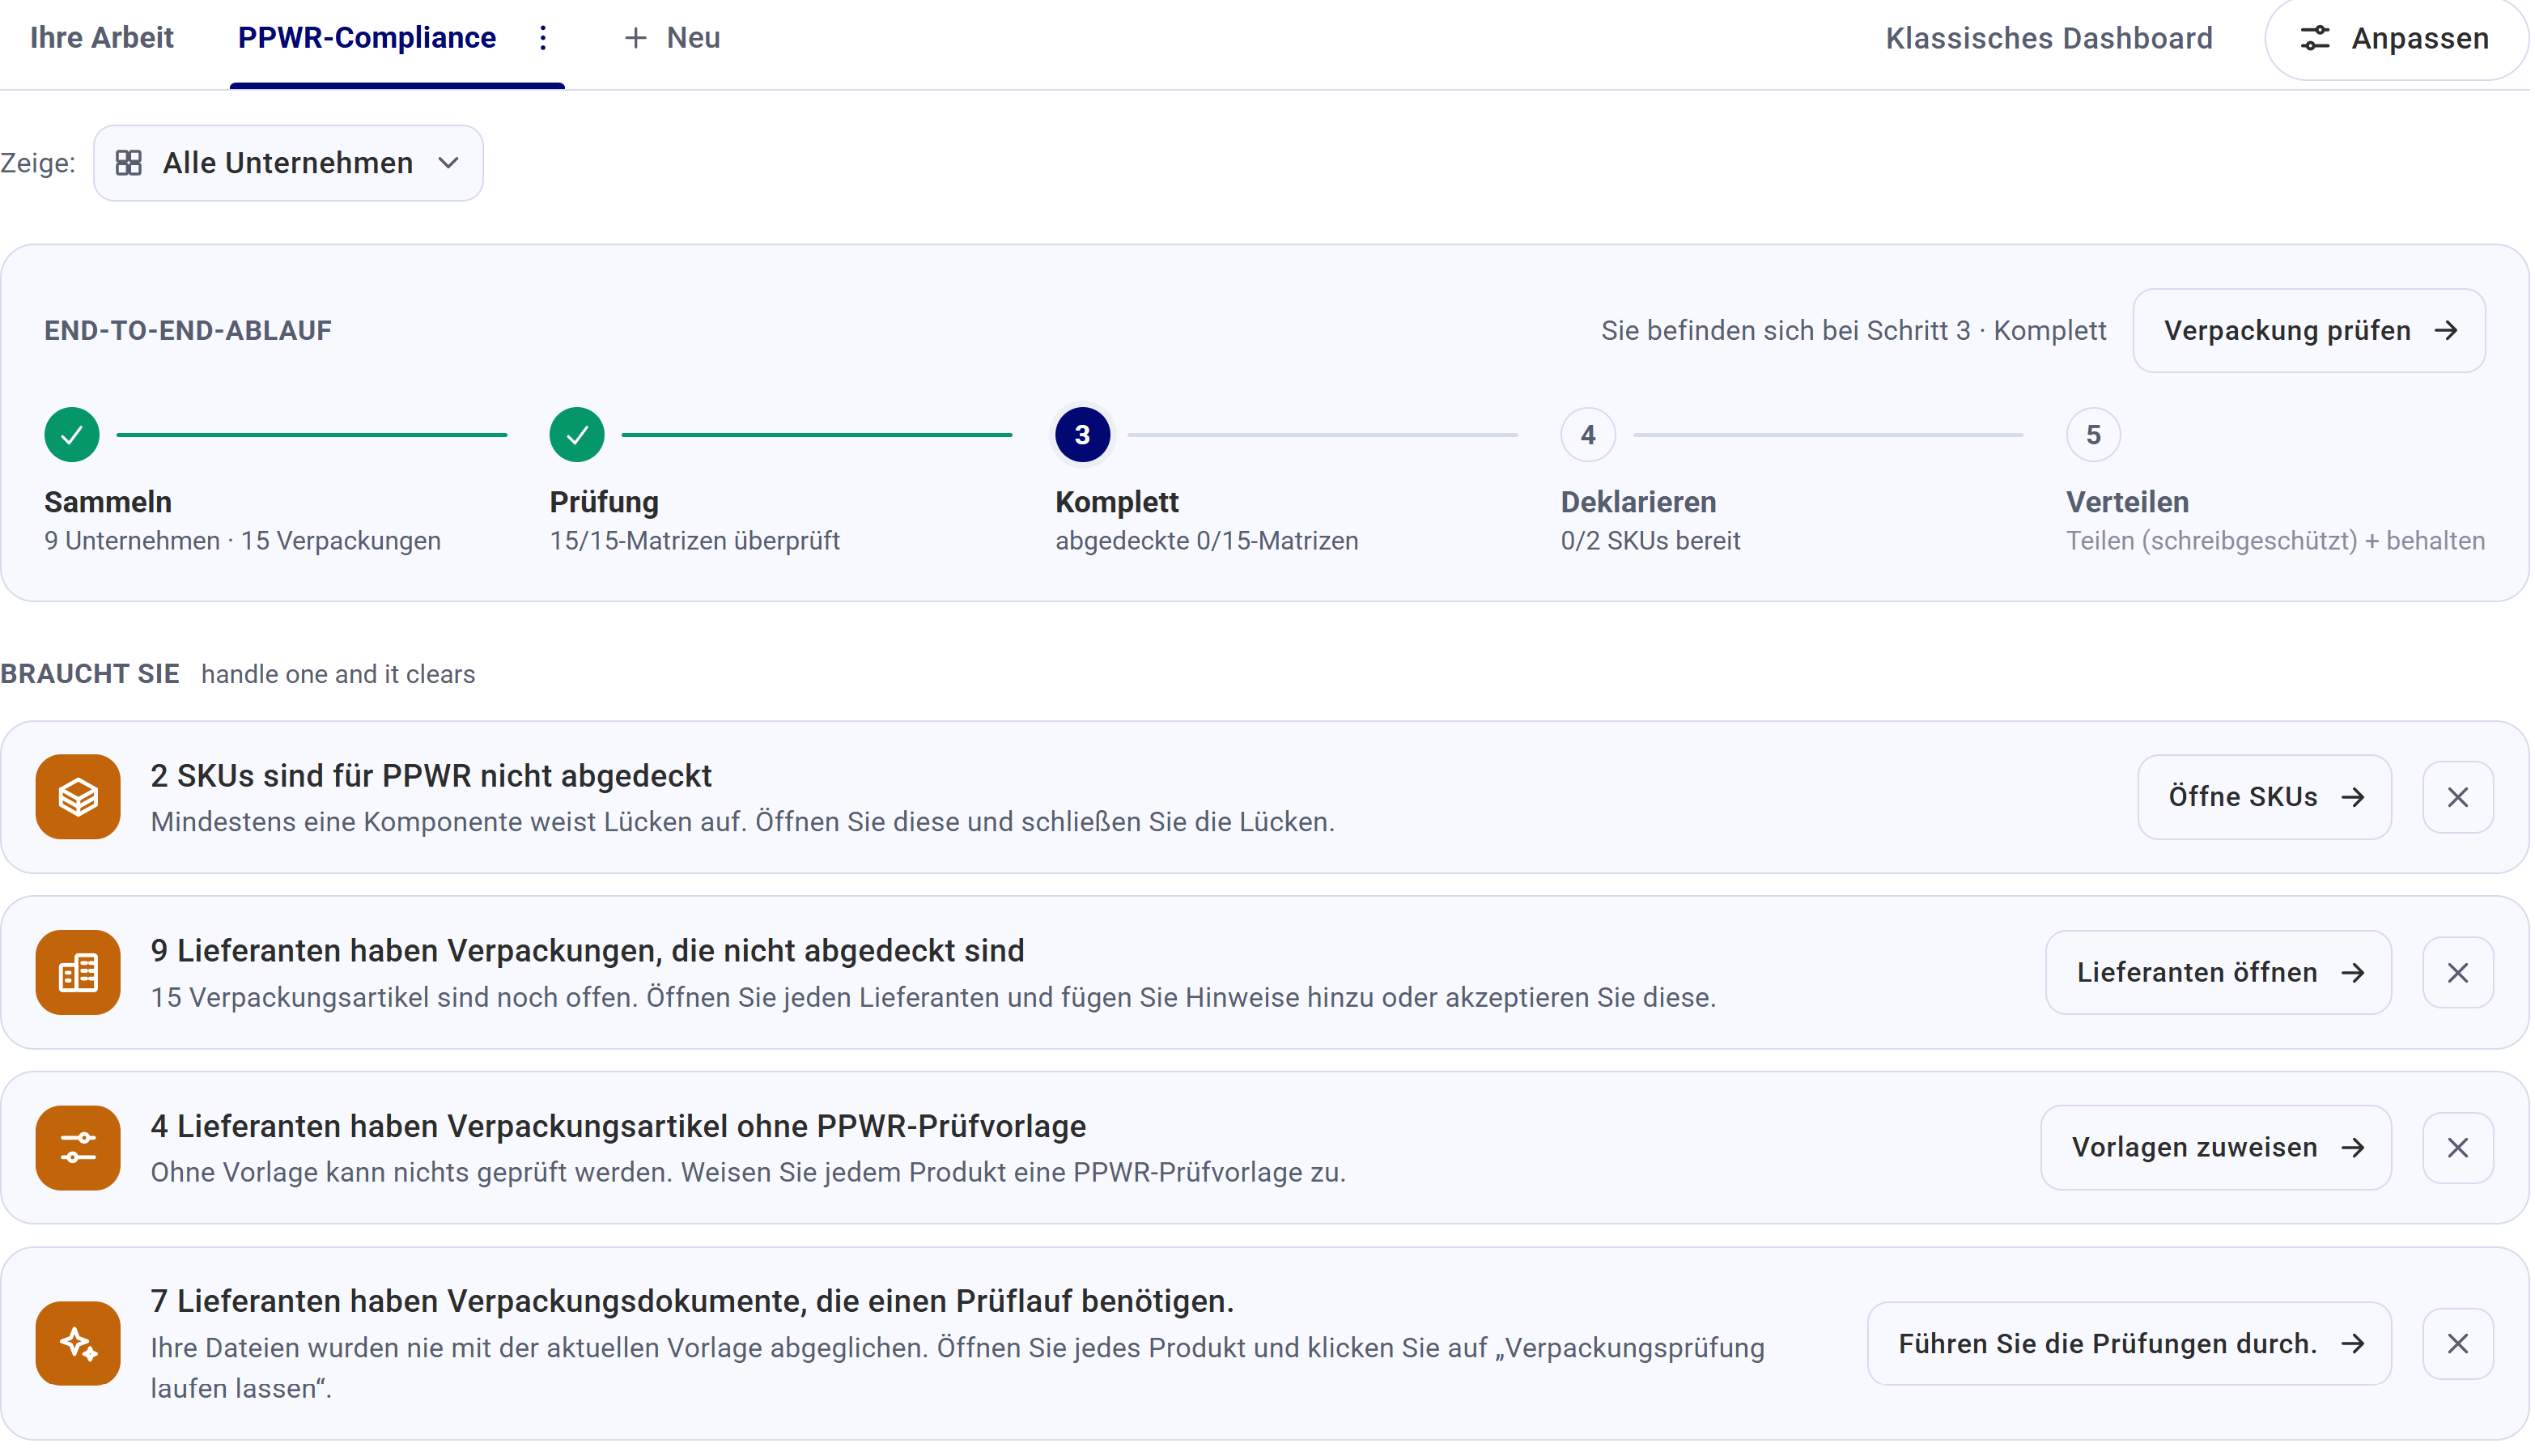Click the completed Prüfung step checkmark
Screen dimensions: 2535x1456
click(x=577, y=435)
